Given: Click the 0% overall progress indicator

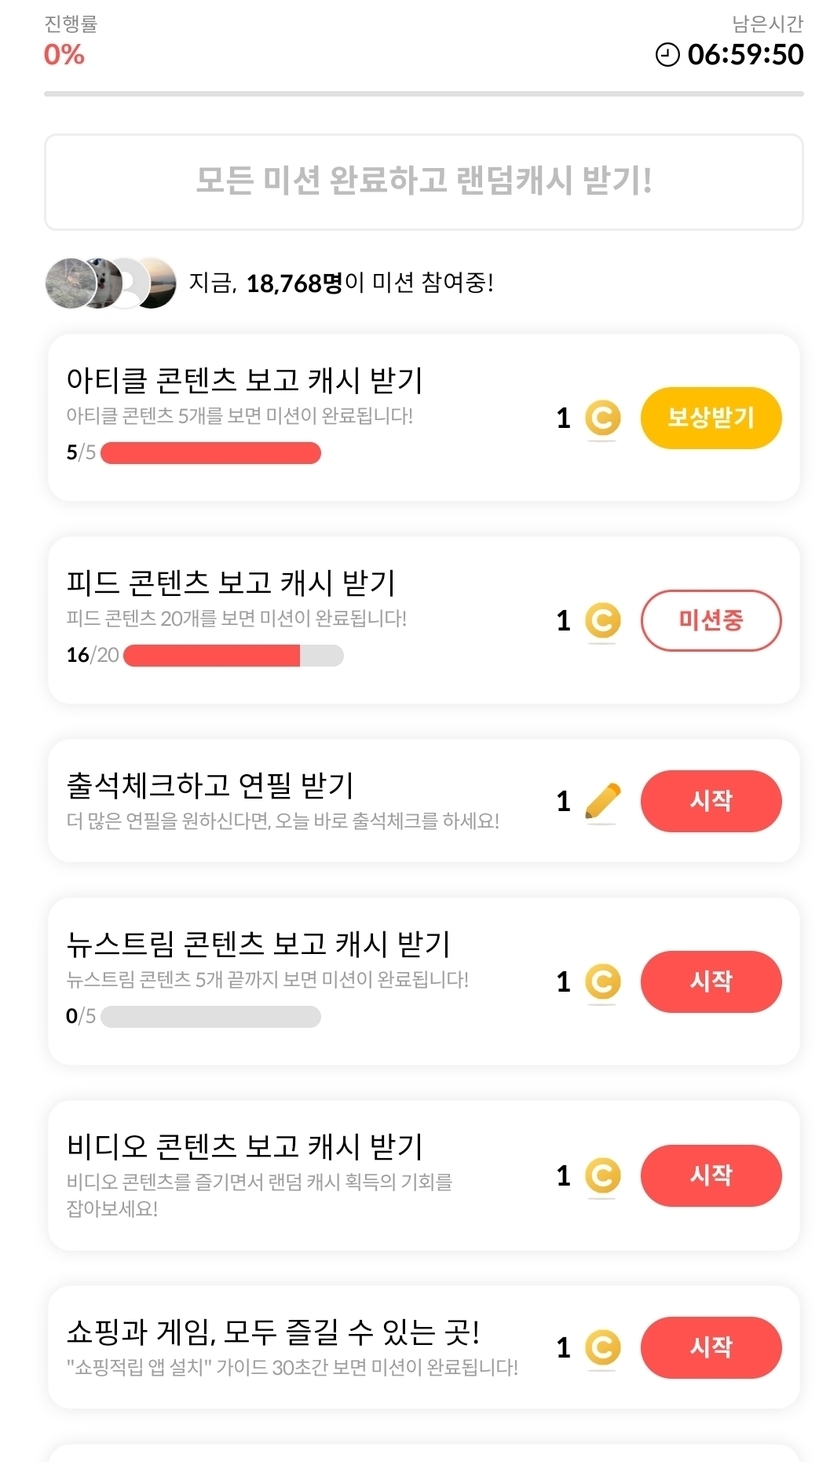Looking at the screenshot, I should [64, 55].
